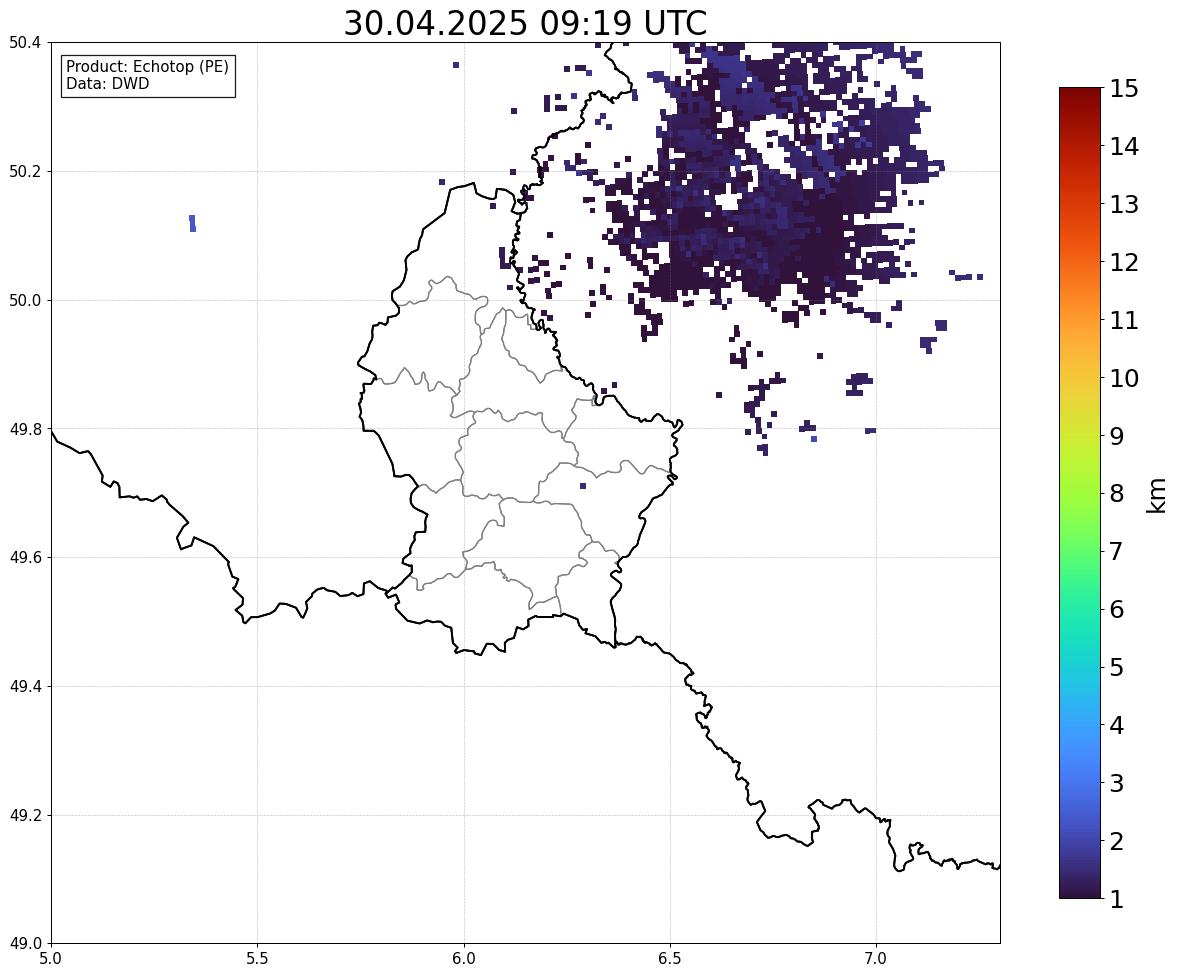This screenshot has width=1178, height=976.
Task: Click the x-axis label '6.5'
Action: [x=670, y=959]
